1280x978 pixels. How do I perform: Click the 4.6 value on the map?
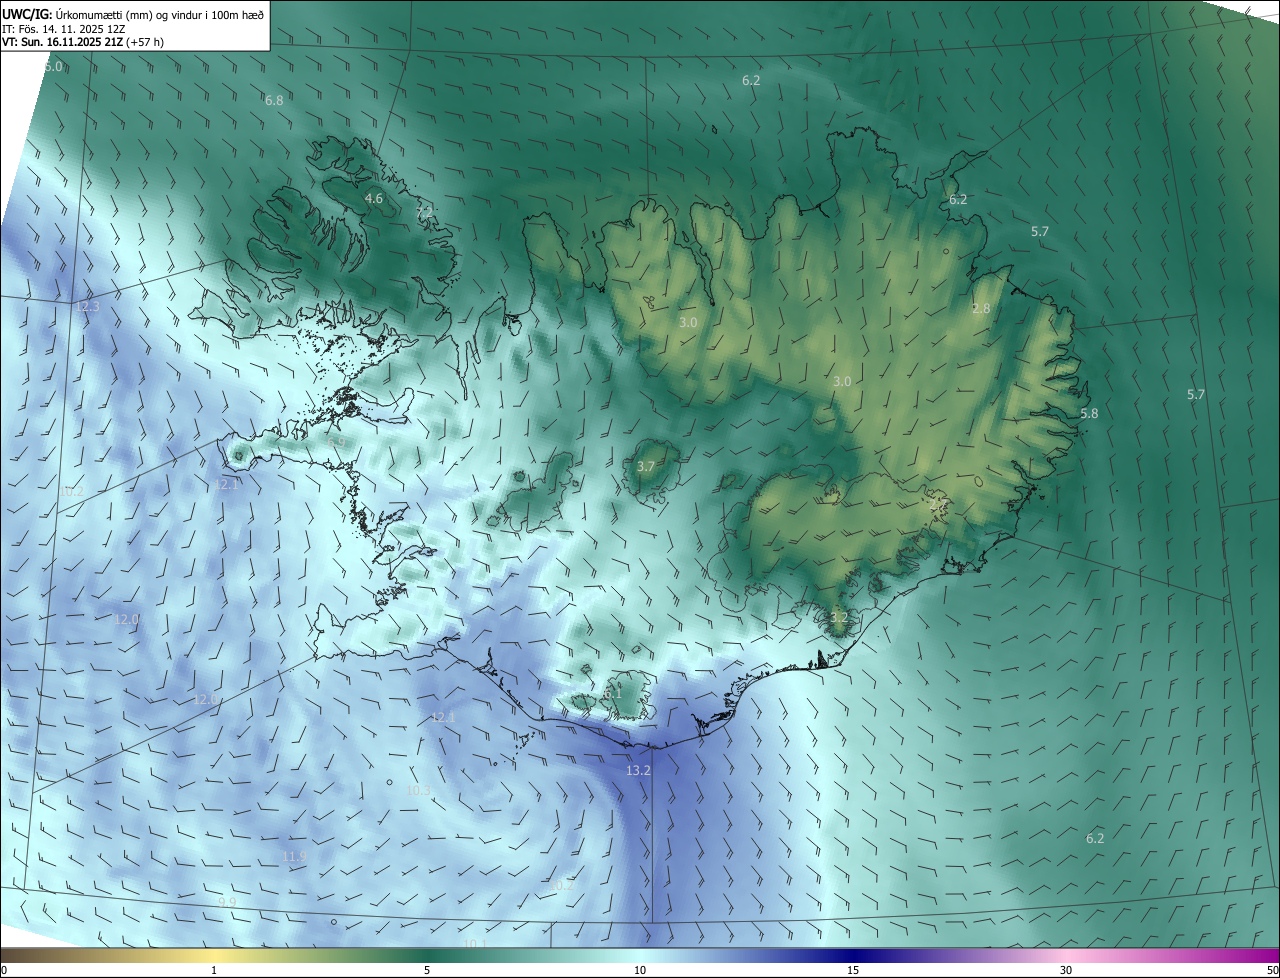(374, 199)
